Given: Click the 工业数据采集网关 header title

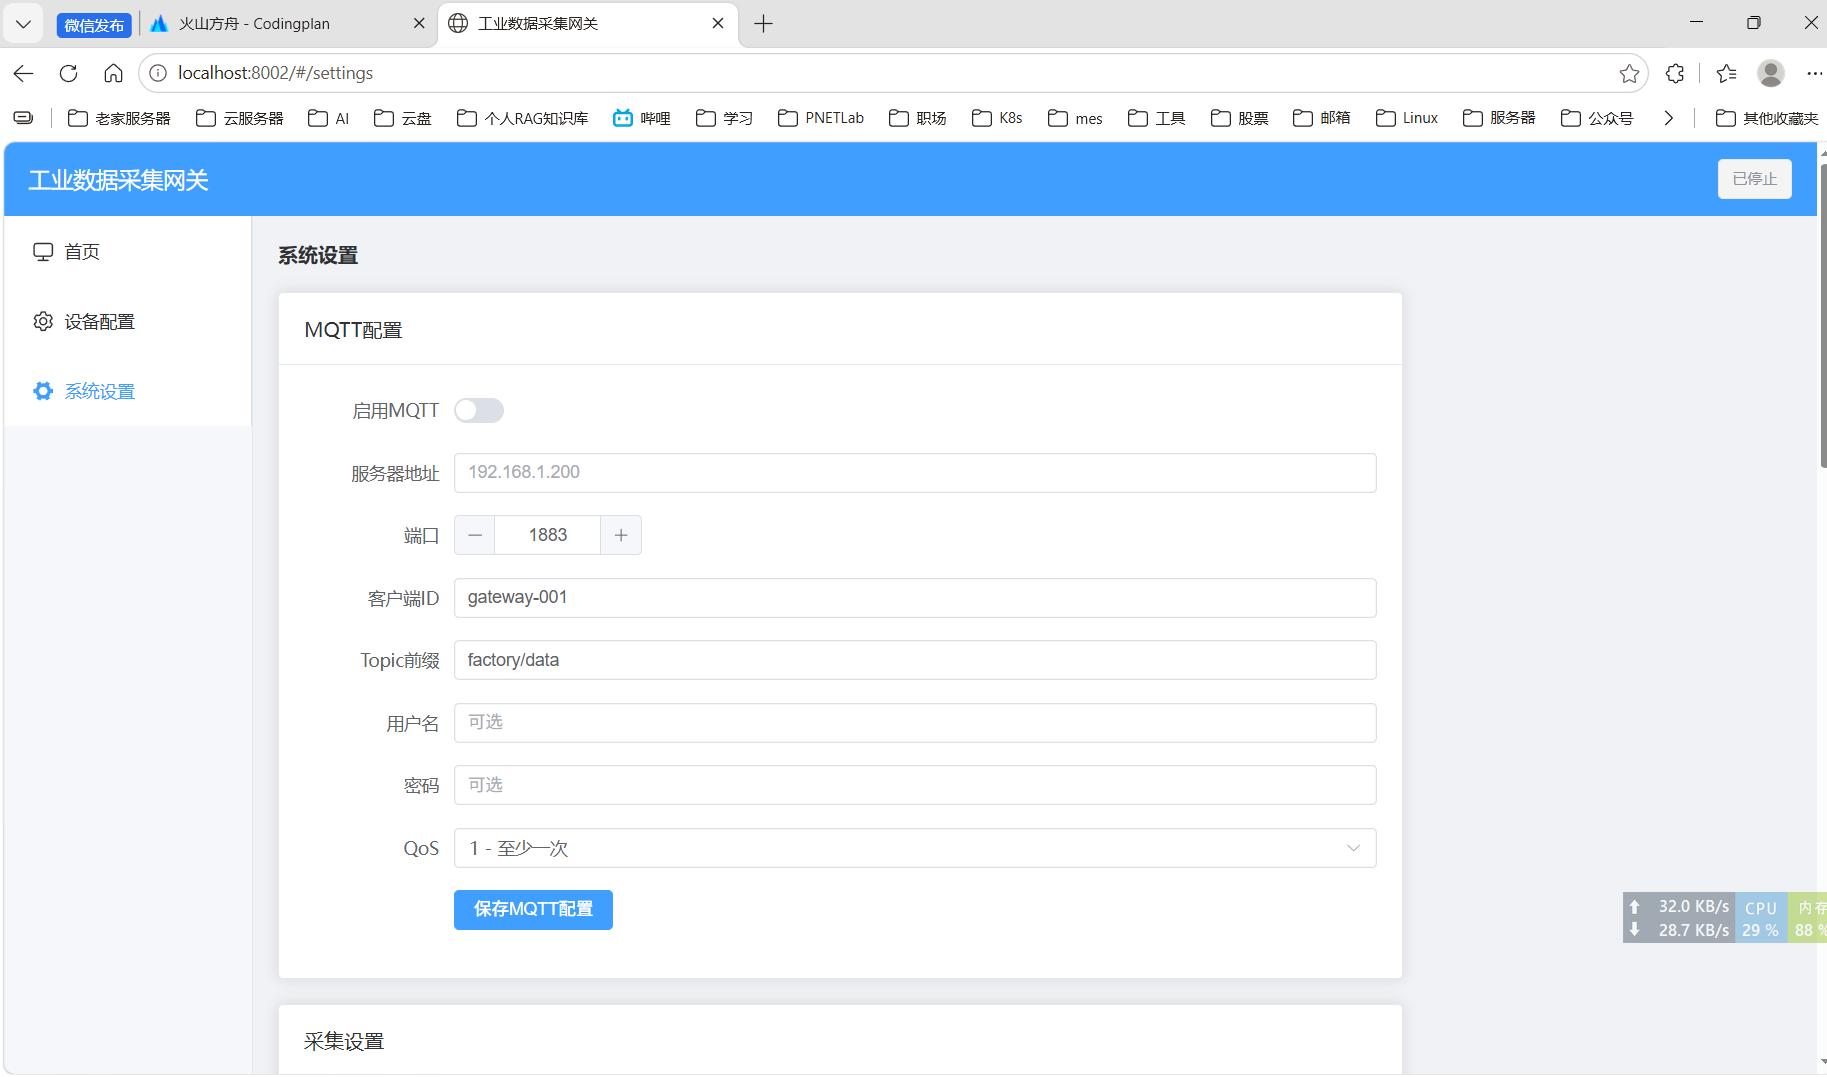Looking at the screenshot, I should pyautogui.click(x=118, y=180).
